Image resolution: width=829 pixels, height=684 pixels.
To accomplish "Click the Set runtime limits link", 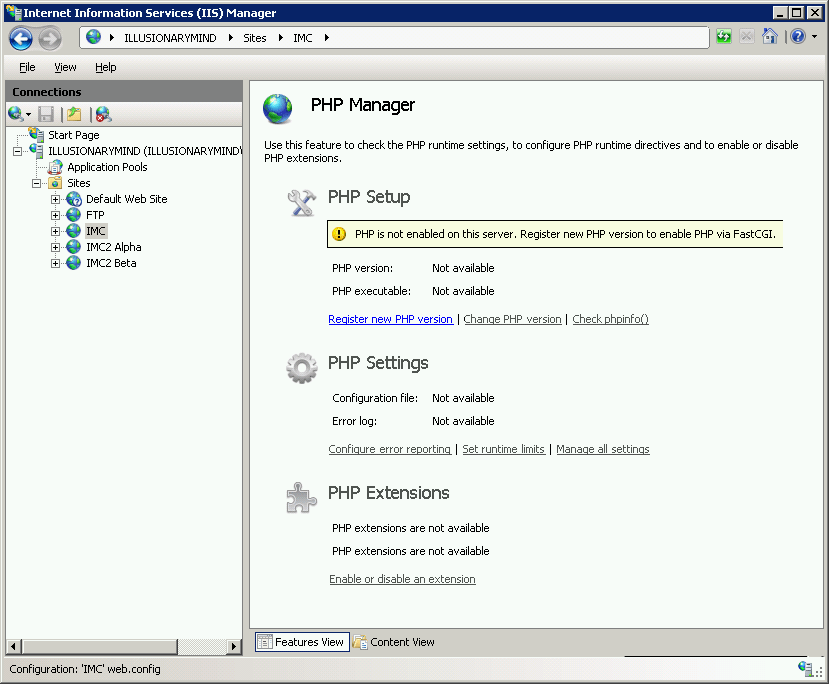I will pos(503,449).
